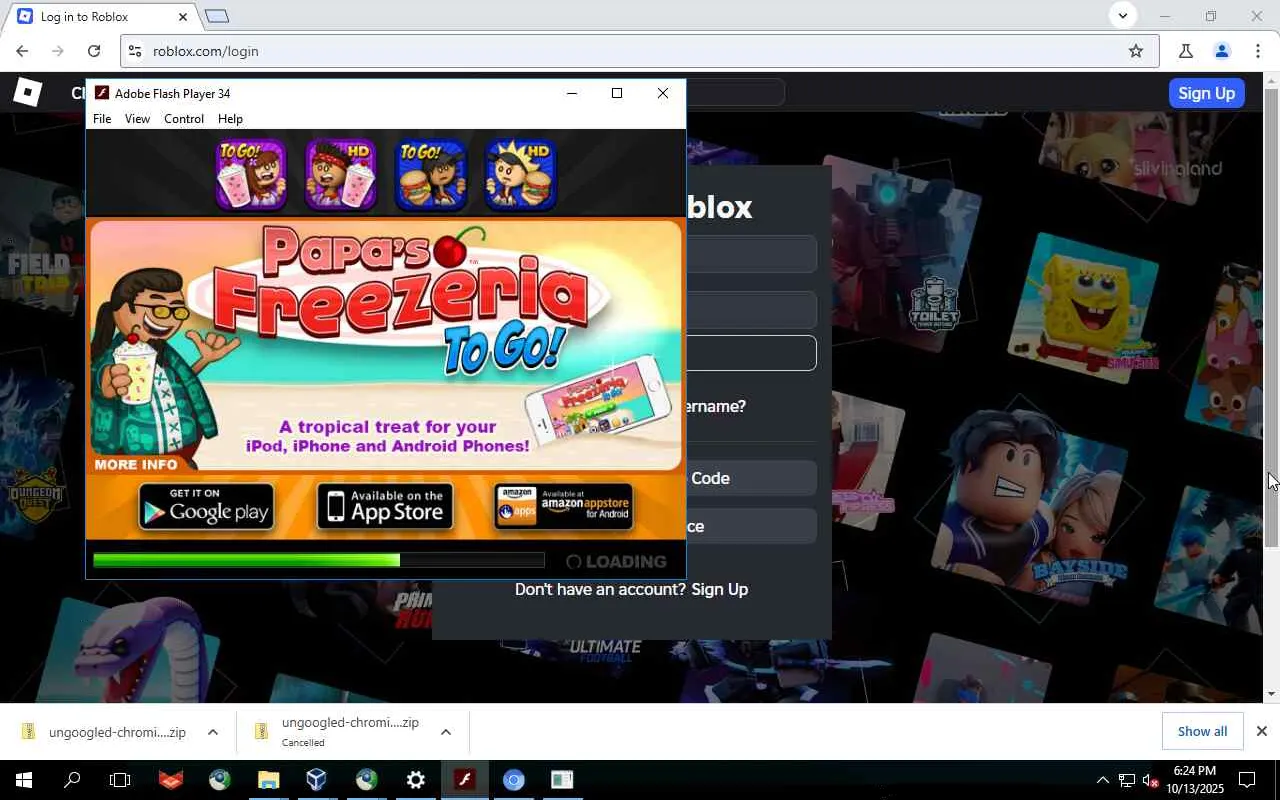Open the Chrome profile icon
This screenshot has width=1280, height=800.
click(x=1222, y=51)
